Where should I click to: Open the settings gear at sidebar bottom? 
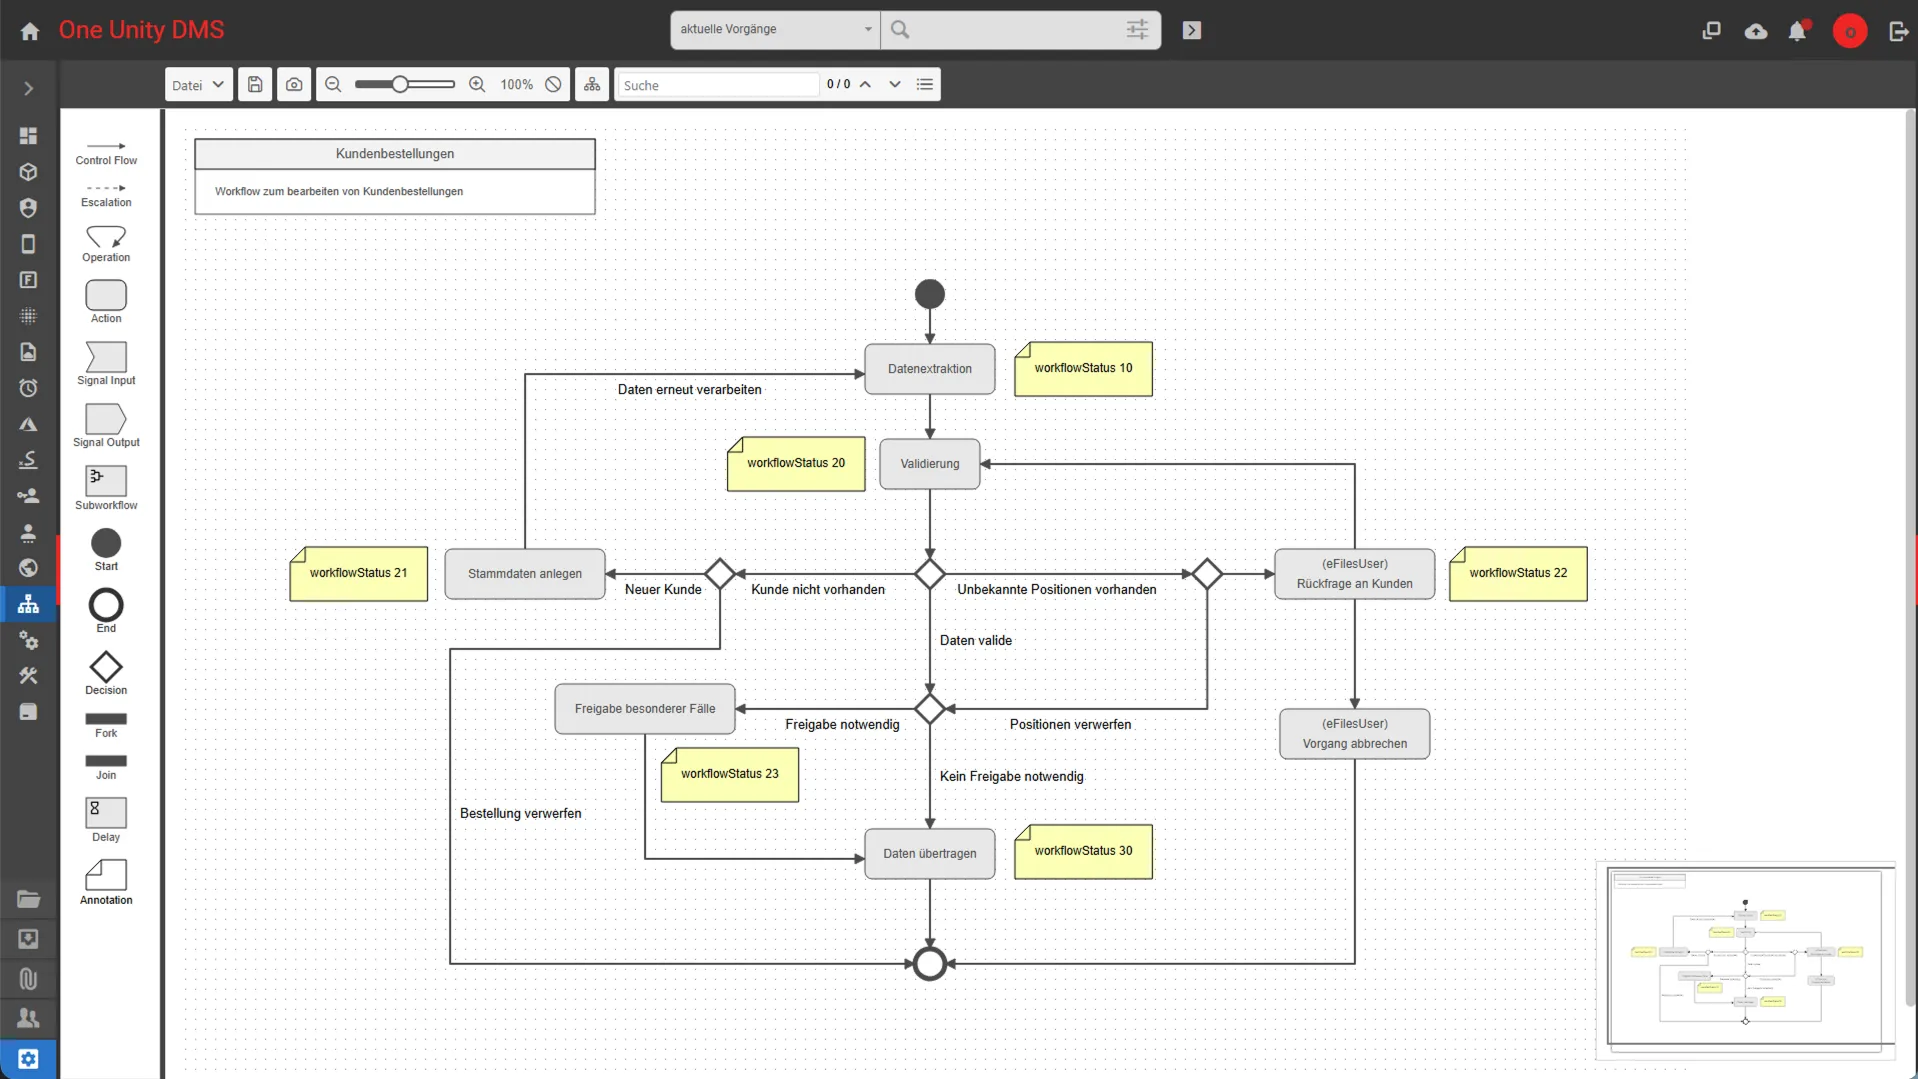click(x=29, y=1059)
